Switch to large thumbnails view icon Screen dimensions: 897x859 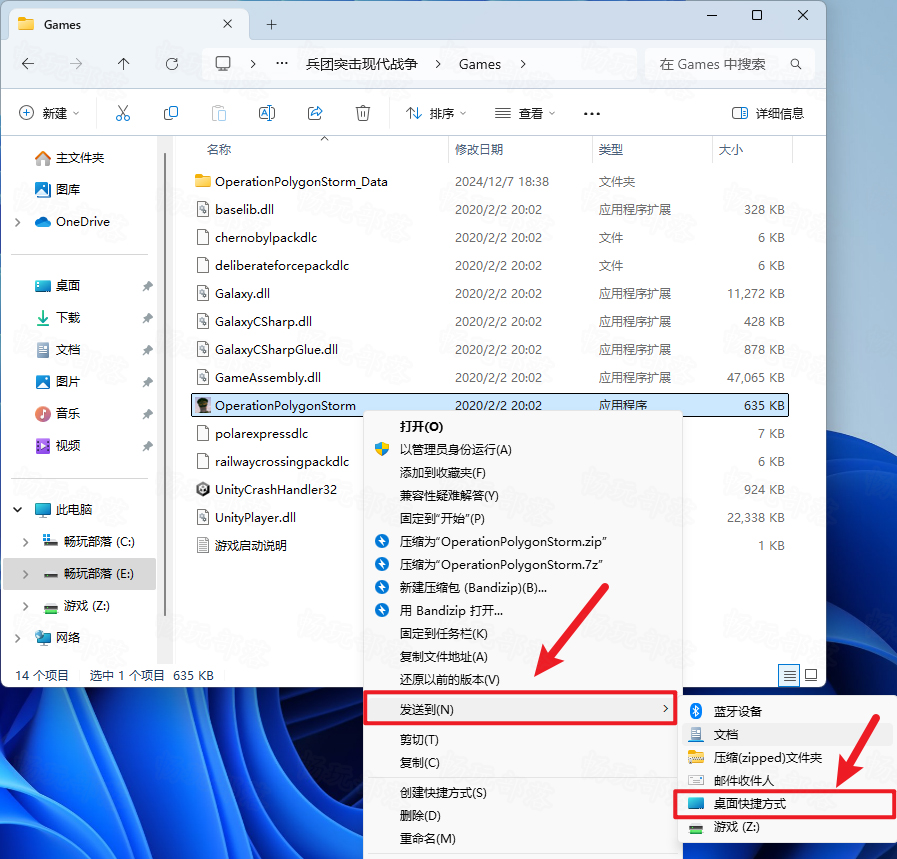(811, 675)
